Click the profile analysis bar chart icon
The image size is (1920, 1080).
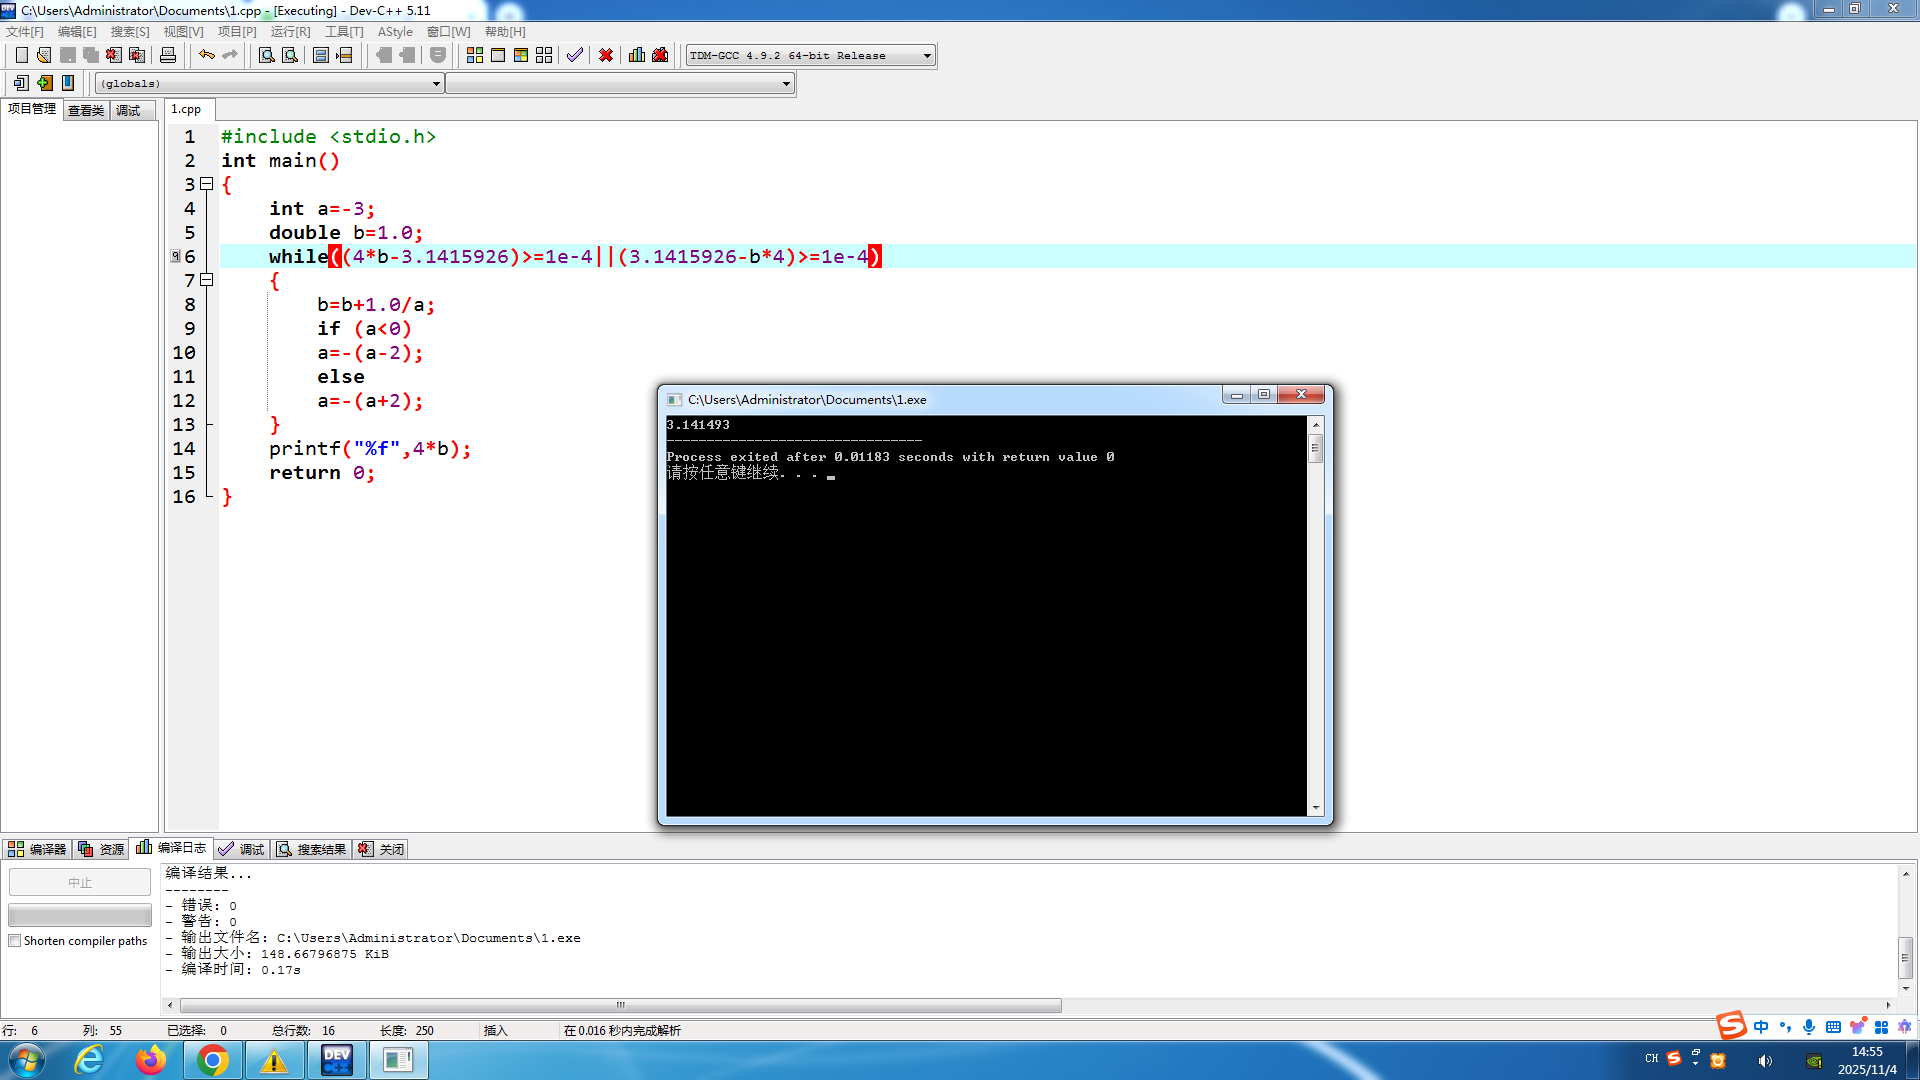[637, 55]
